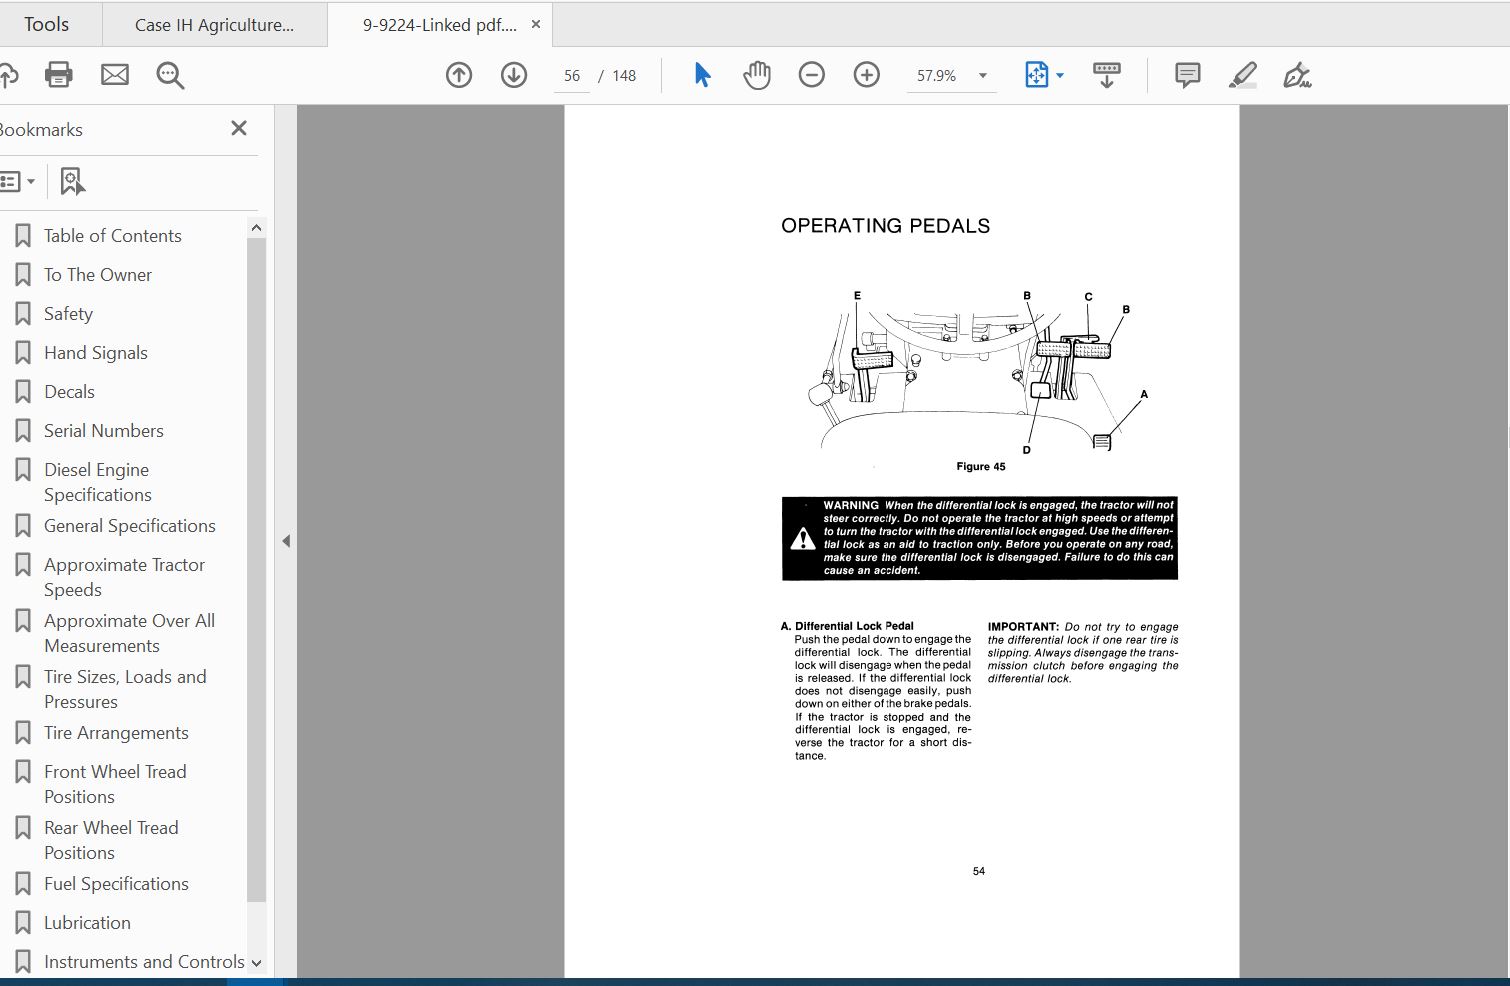Zoom in with the plus icon
1510x986 pixels.
click(867, 75)
